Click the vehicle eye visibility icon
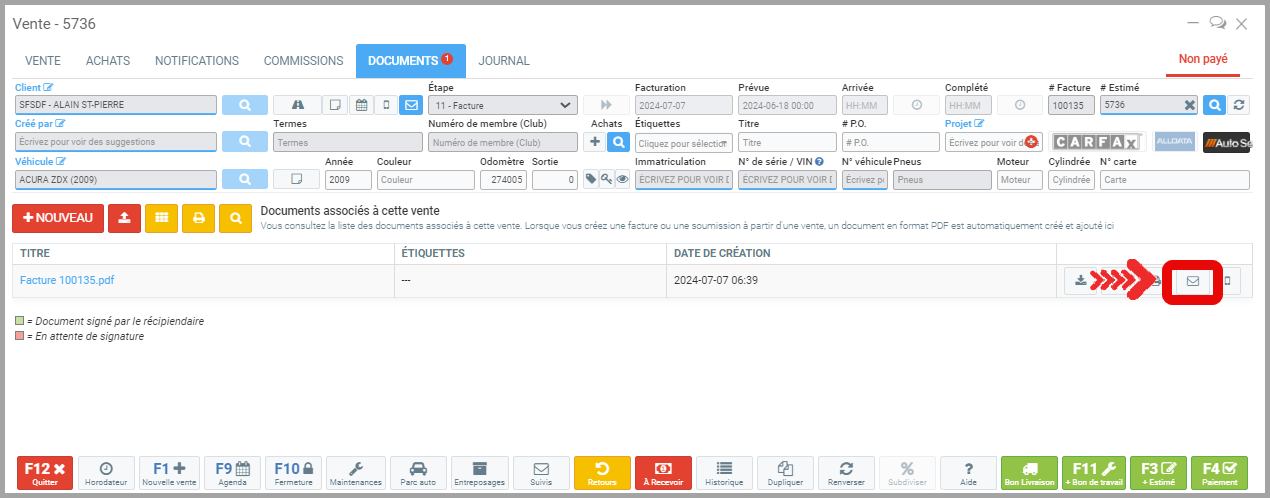Image resolution: width=1270 pixels, height=498 pixels. pos(622,179)
